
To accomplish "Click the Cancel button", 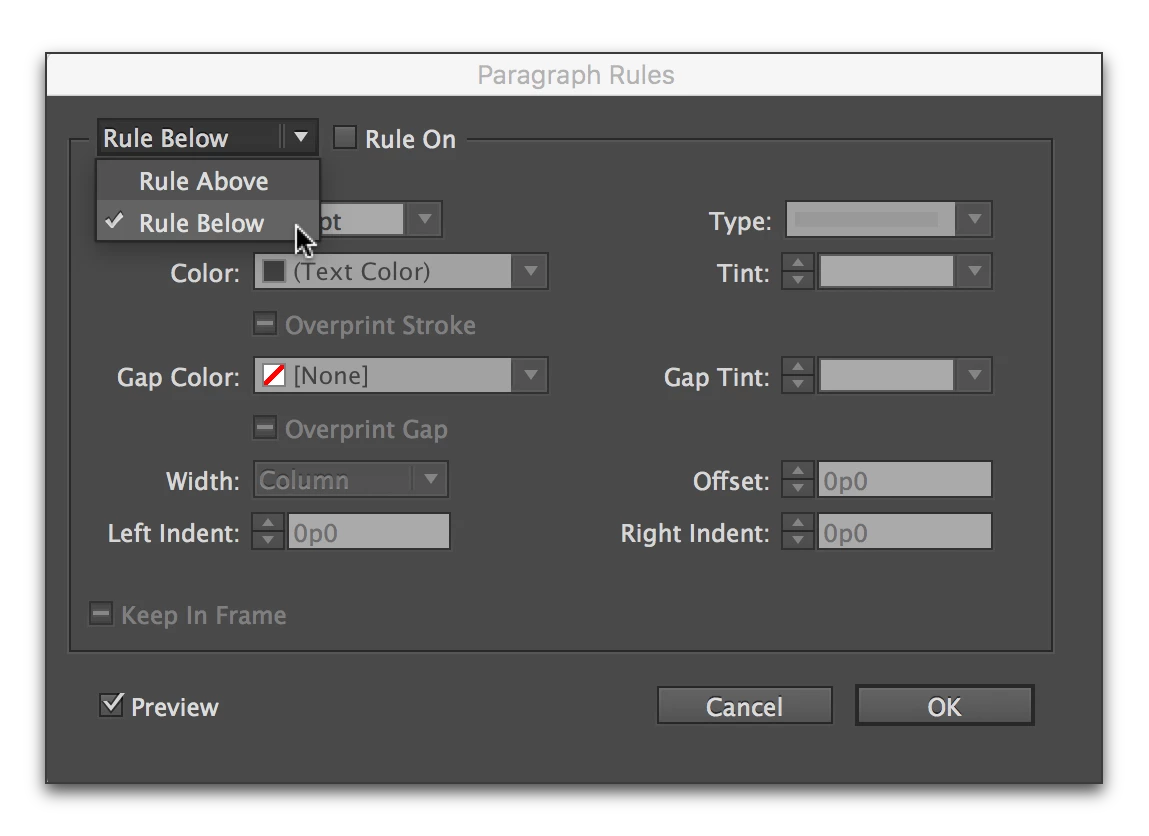I will point(744,706).
